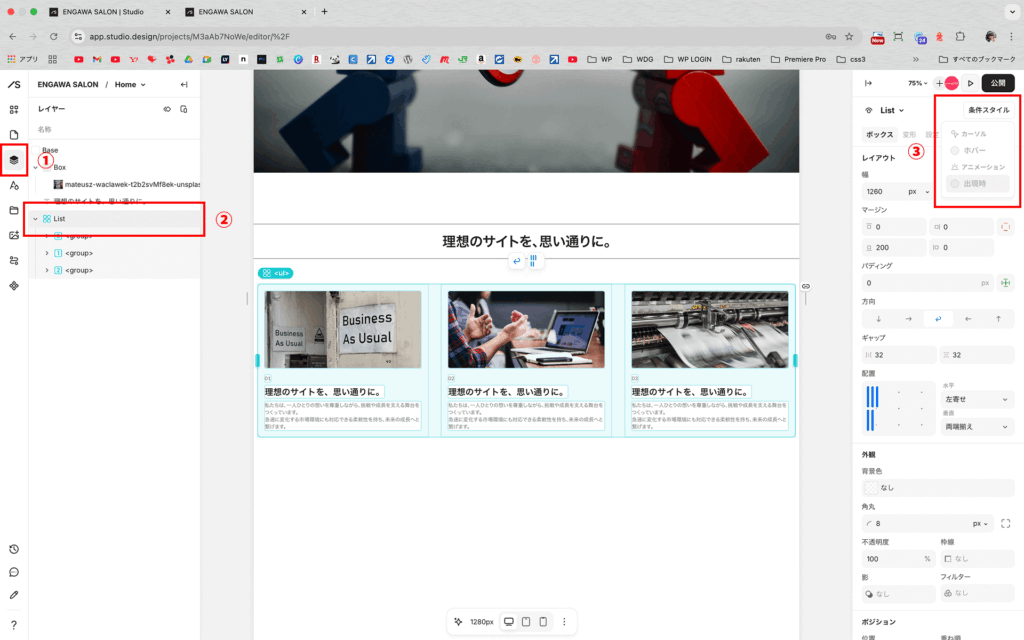The width and height of the screenshot is (1024, 640).
Task: Open the Pages icon in left sidebar
Action: point(14,134)
